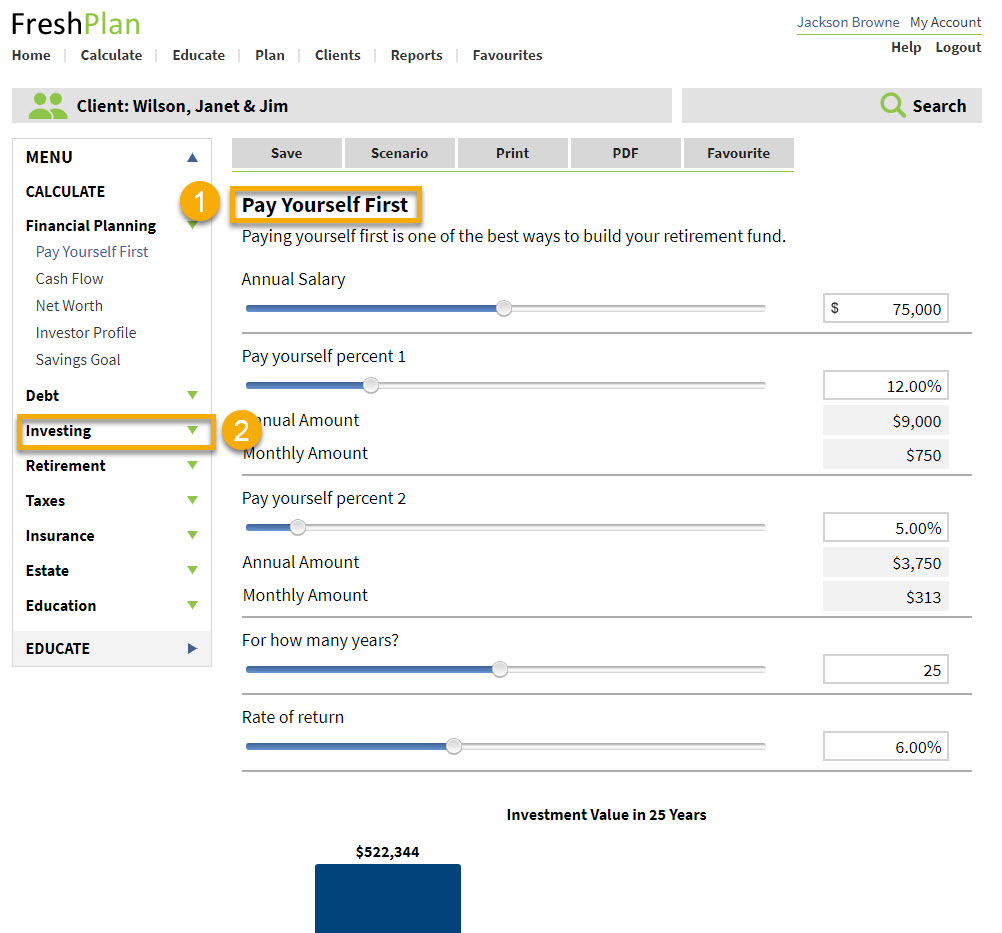Open the Calculate navigation item
The image size is (1002, 933).
coord(111,55)
